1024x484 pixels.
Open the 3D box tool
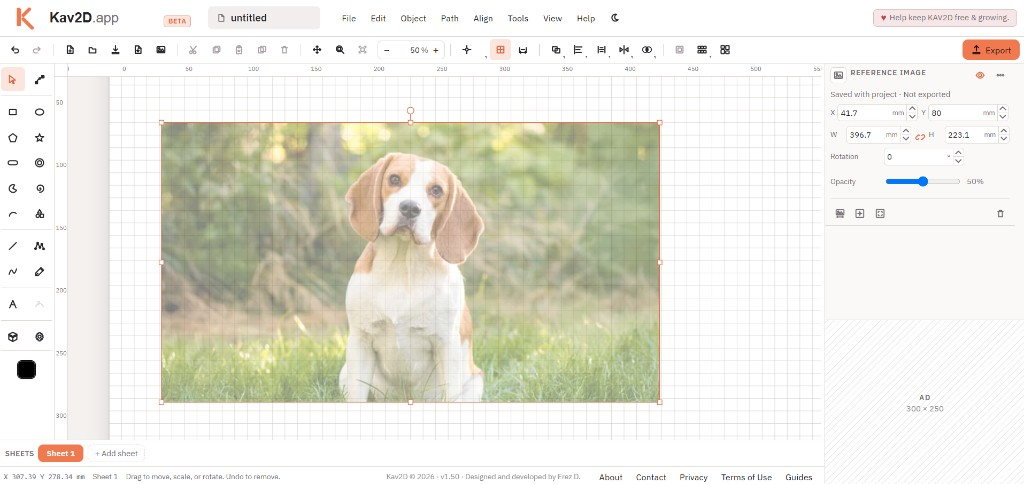click(x=12, y=337)
